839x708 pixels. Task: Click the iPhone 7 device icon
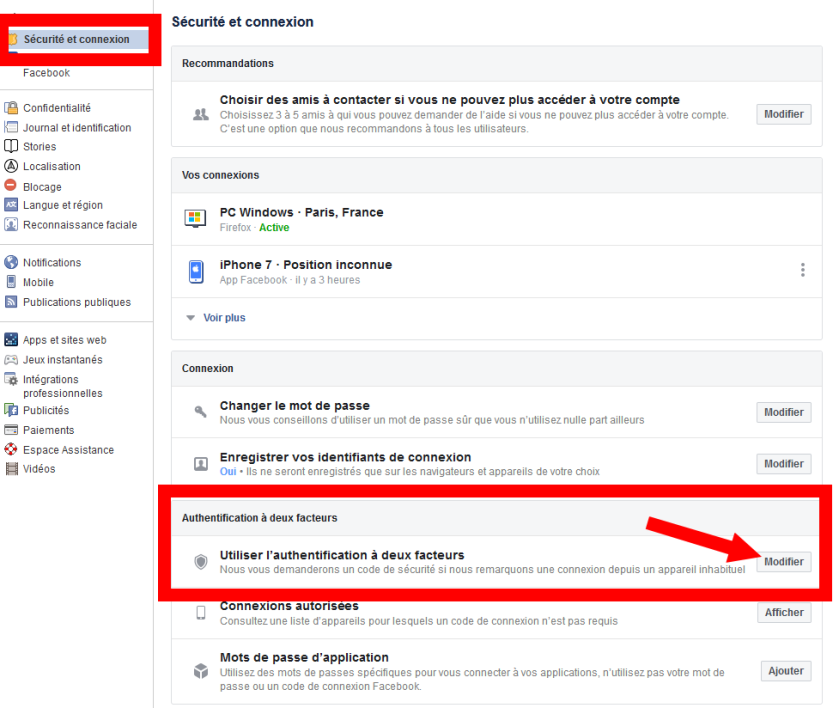click(x=196, y=271)
